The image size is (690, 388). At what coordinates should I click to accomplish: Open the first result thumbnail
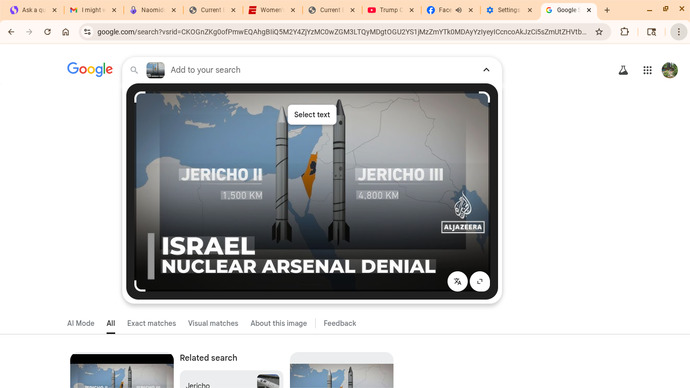122,371
